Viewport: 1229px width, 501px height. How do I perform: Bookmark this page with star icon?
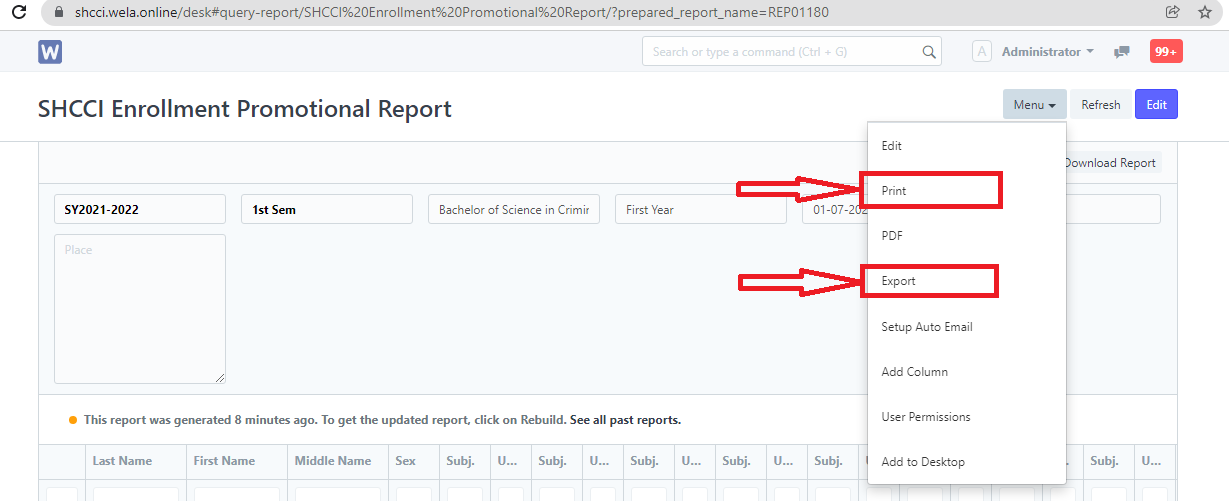click(x=1204, y=13)
